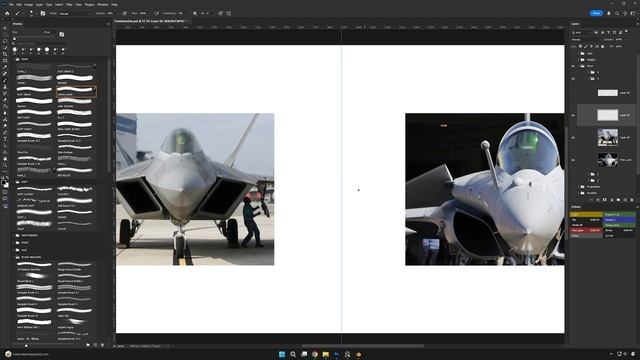640x360 pixels.
Task: Open the Layer menu
Action: click(x=39, y=4)
